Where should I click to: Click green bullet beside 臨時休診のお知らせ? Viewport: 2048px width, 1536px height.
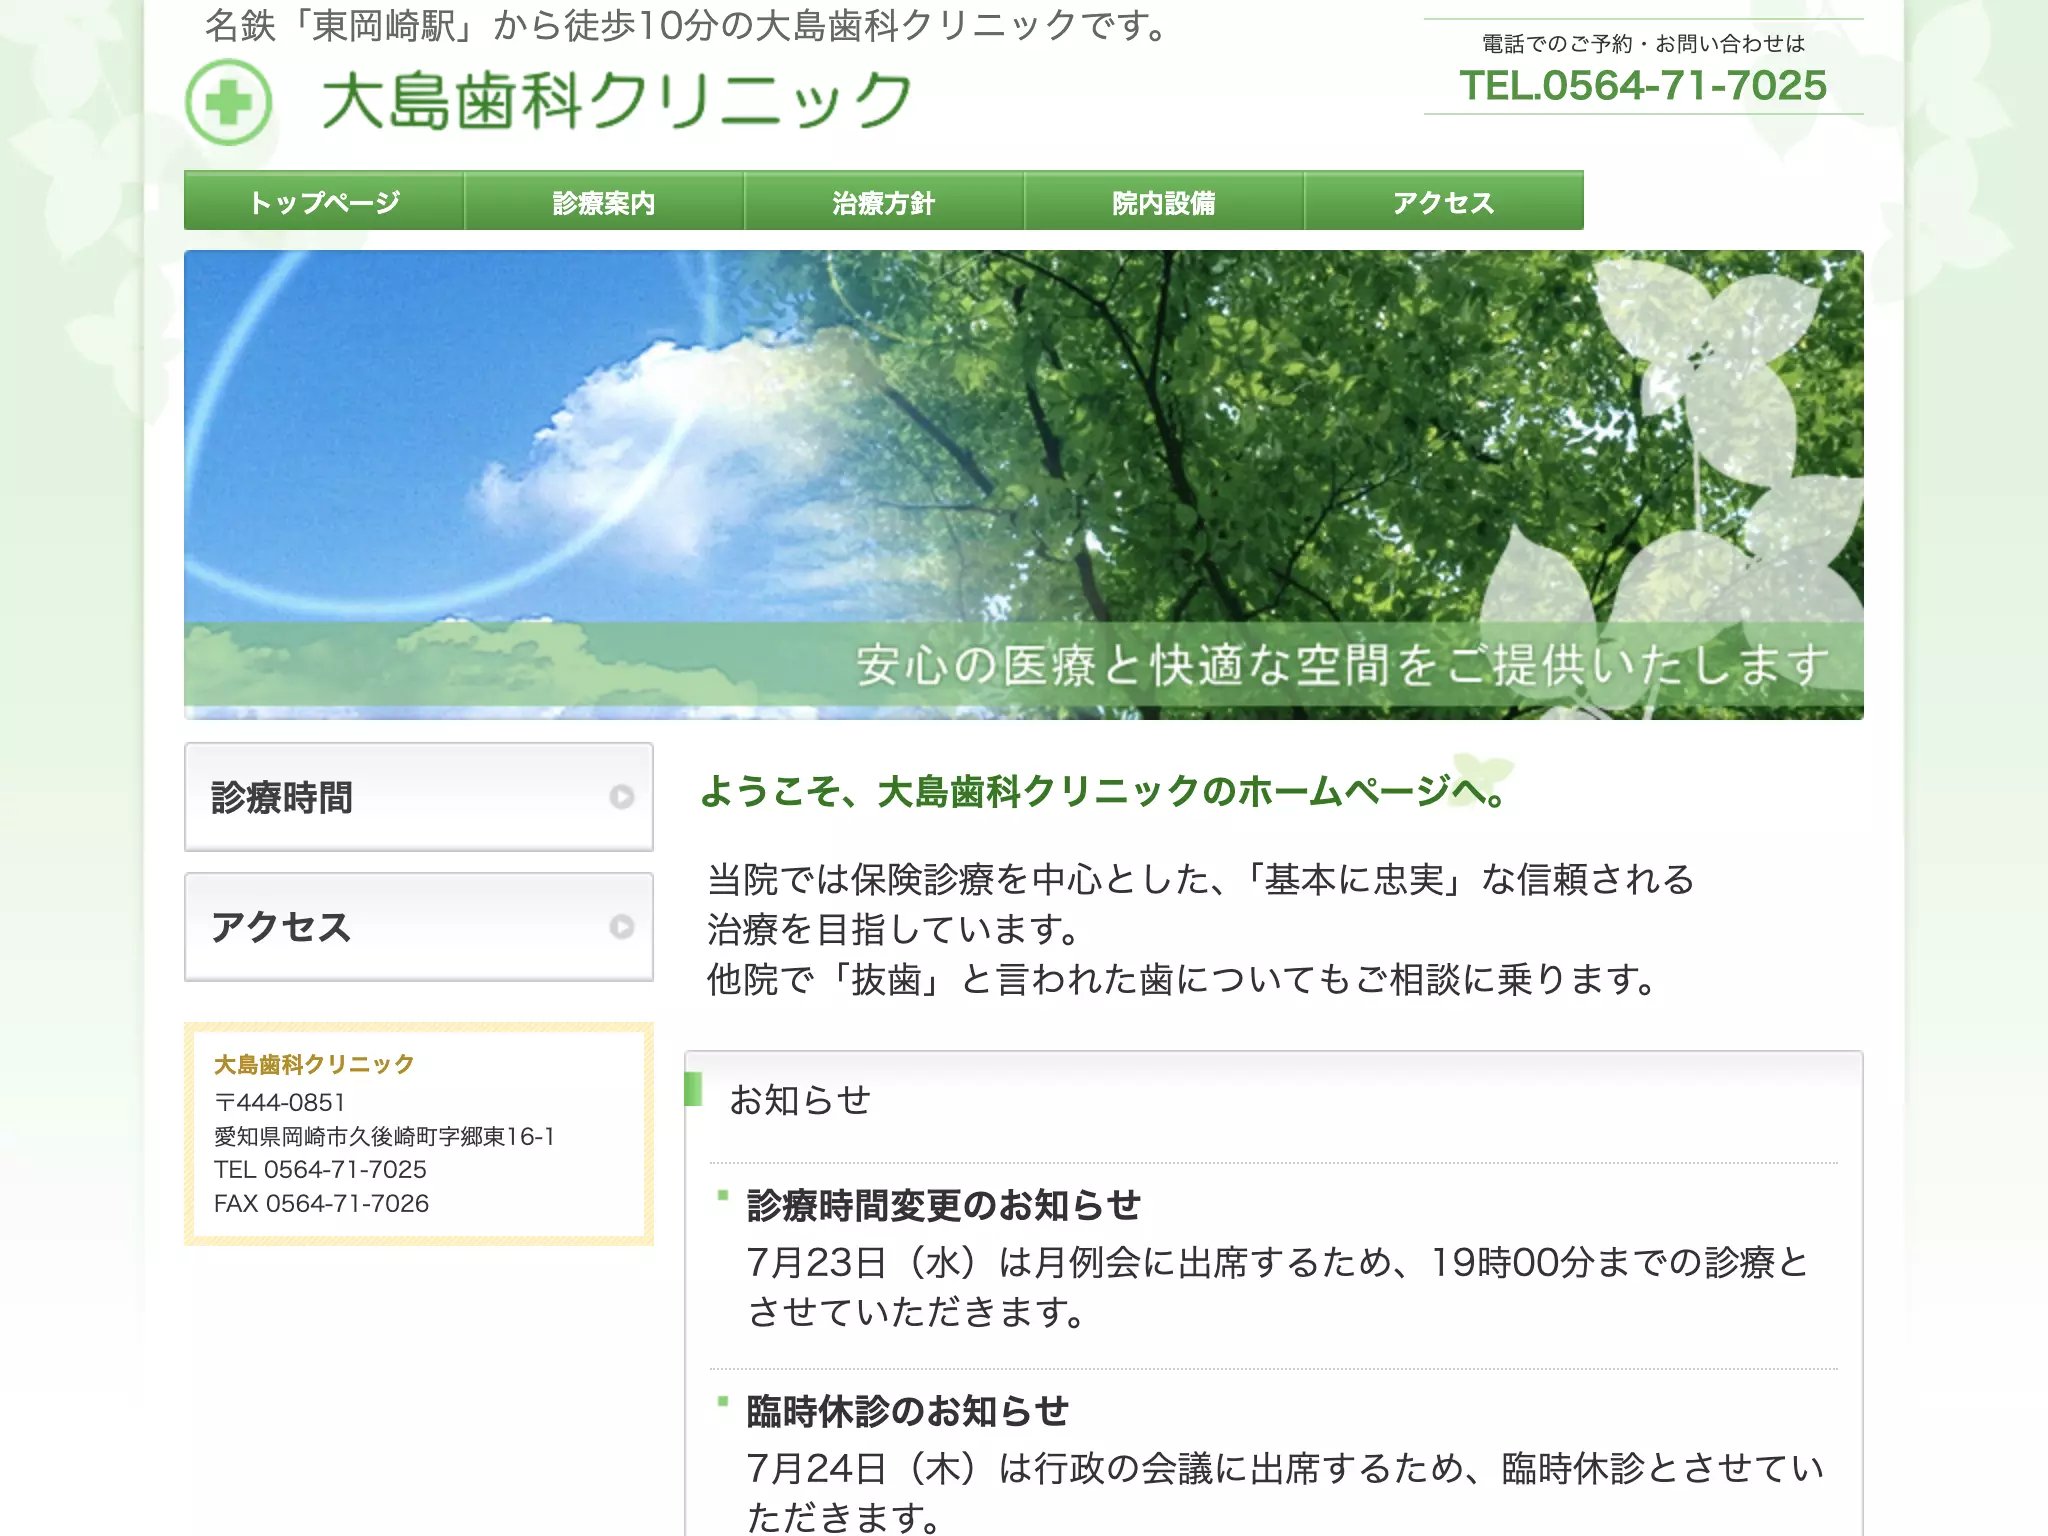pyautogui.click(x=723, y=1401)
